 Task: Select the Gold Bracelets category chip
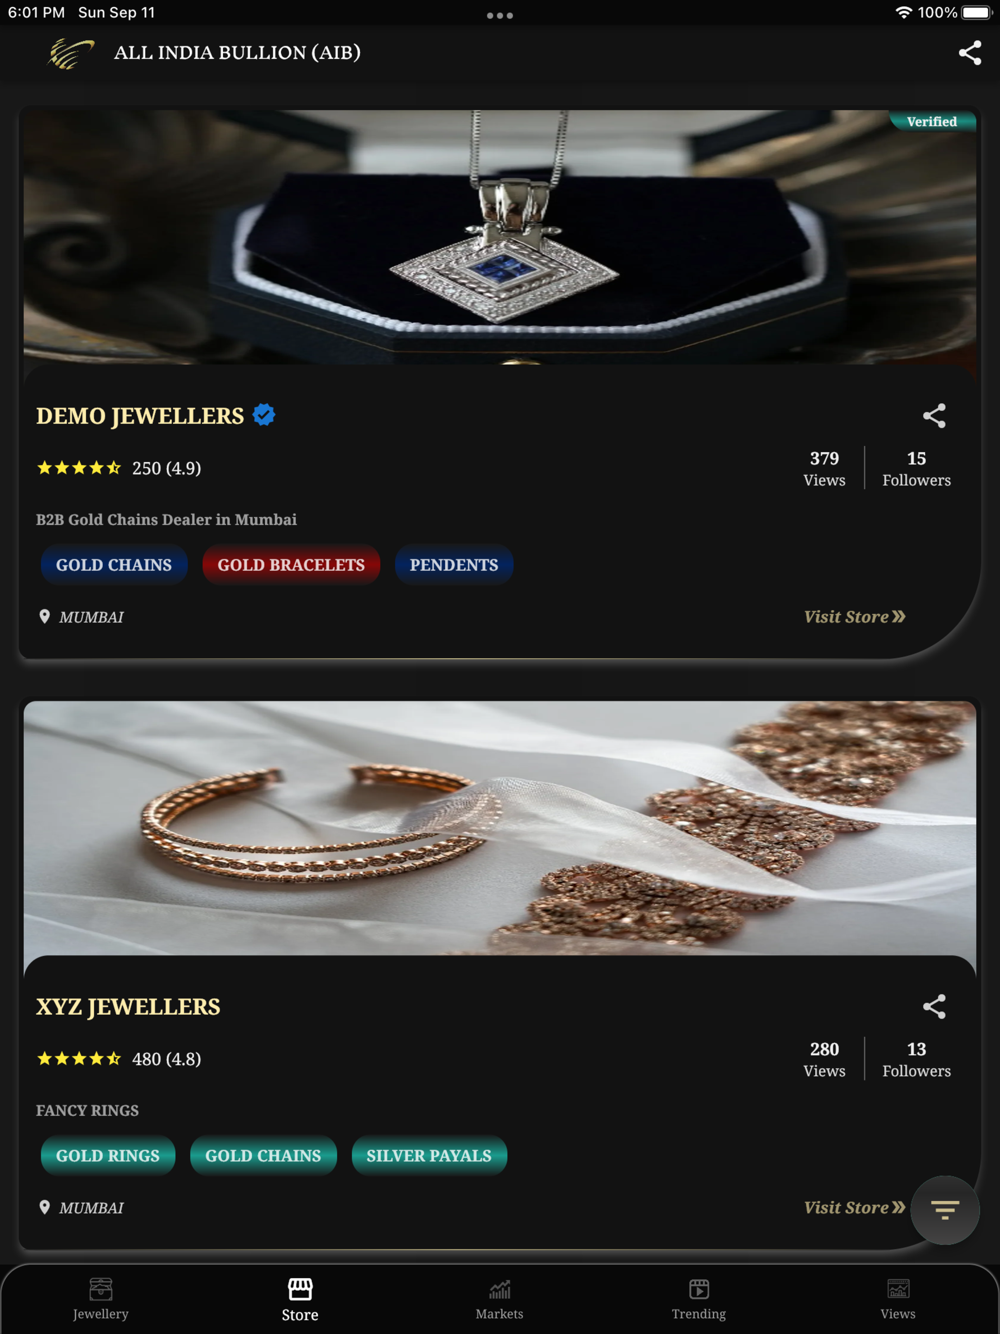291,565
